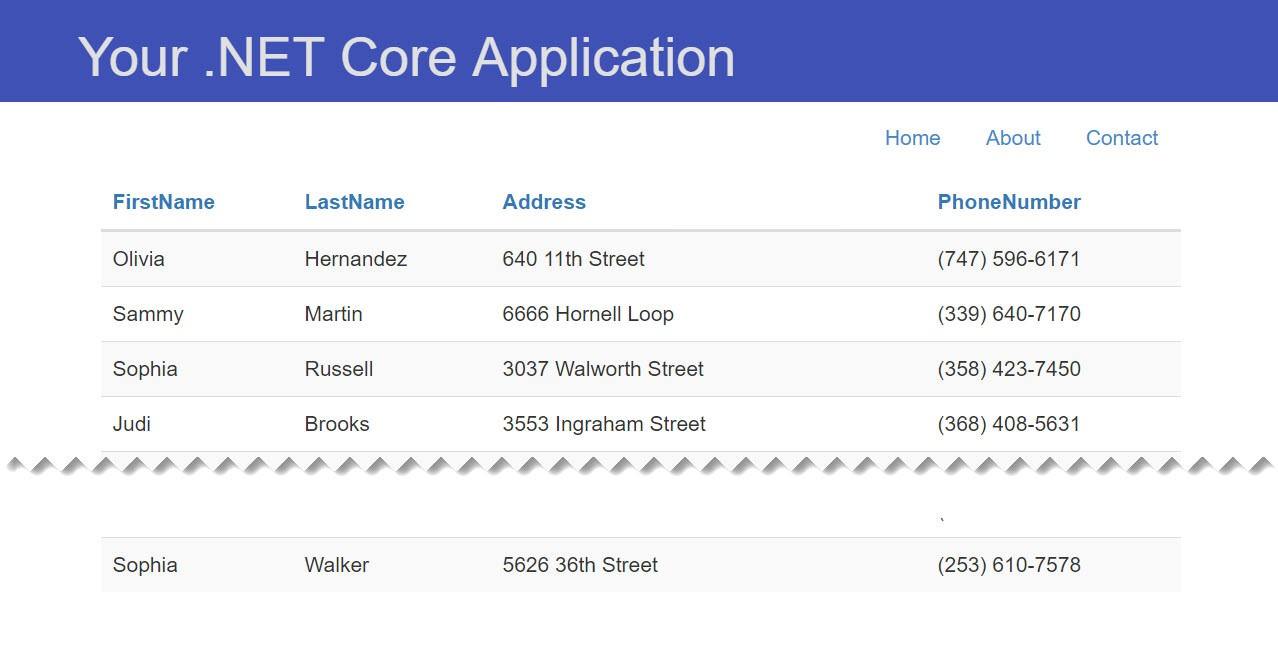Select the address 640 11th Street

point(573,259)
